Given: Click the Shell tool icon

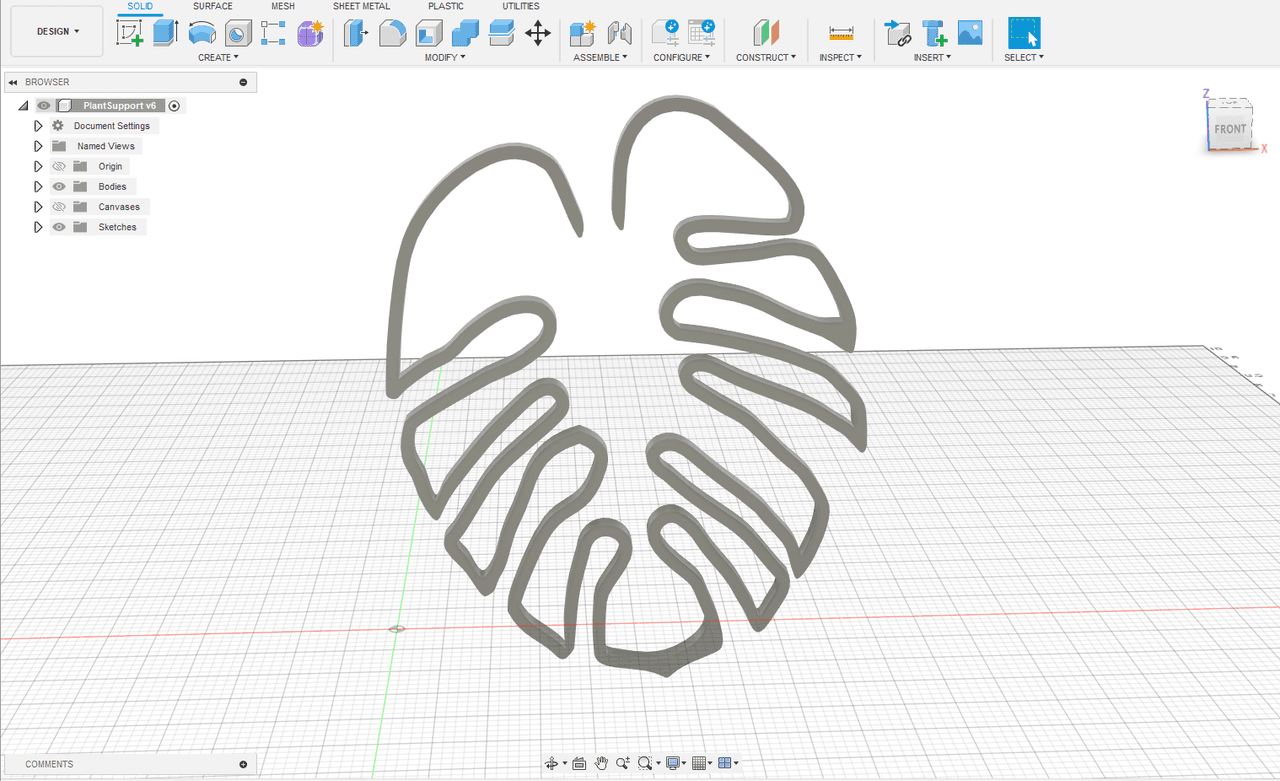Looking at the screenshot, I should pyautogui.click(x=429, y=33).
